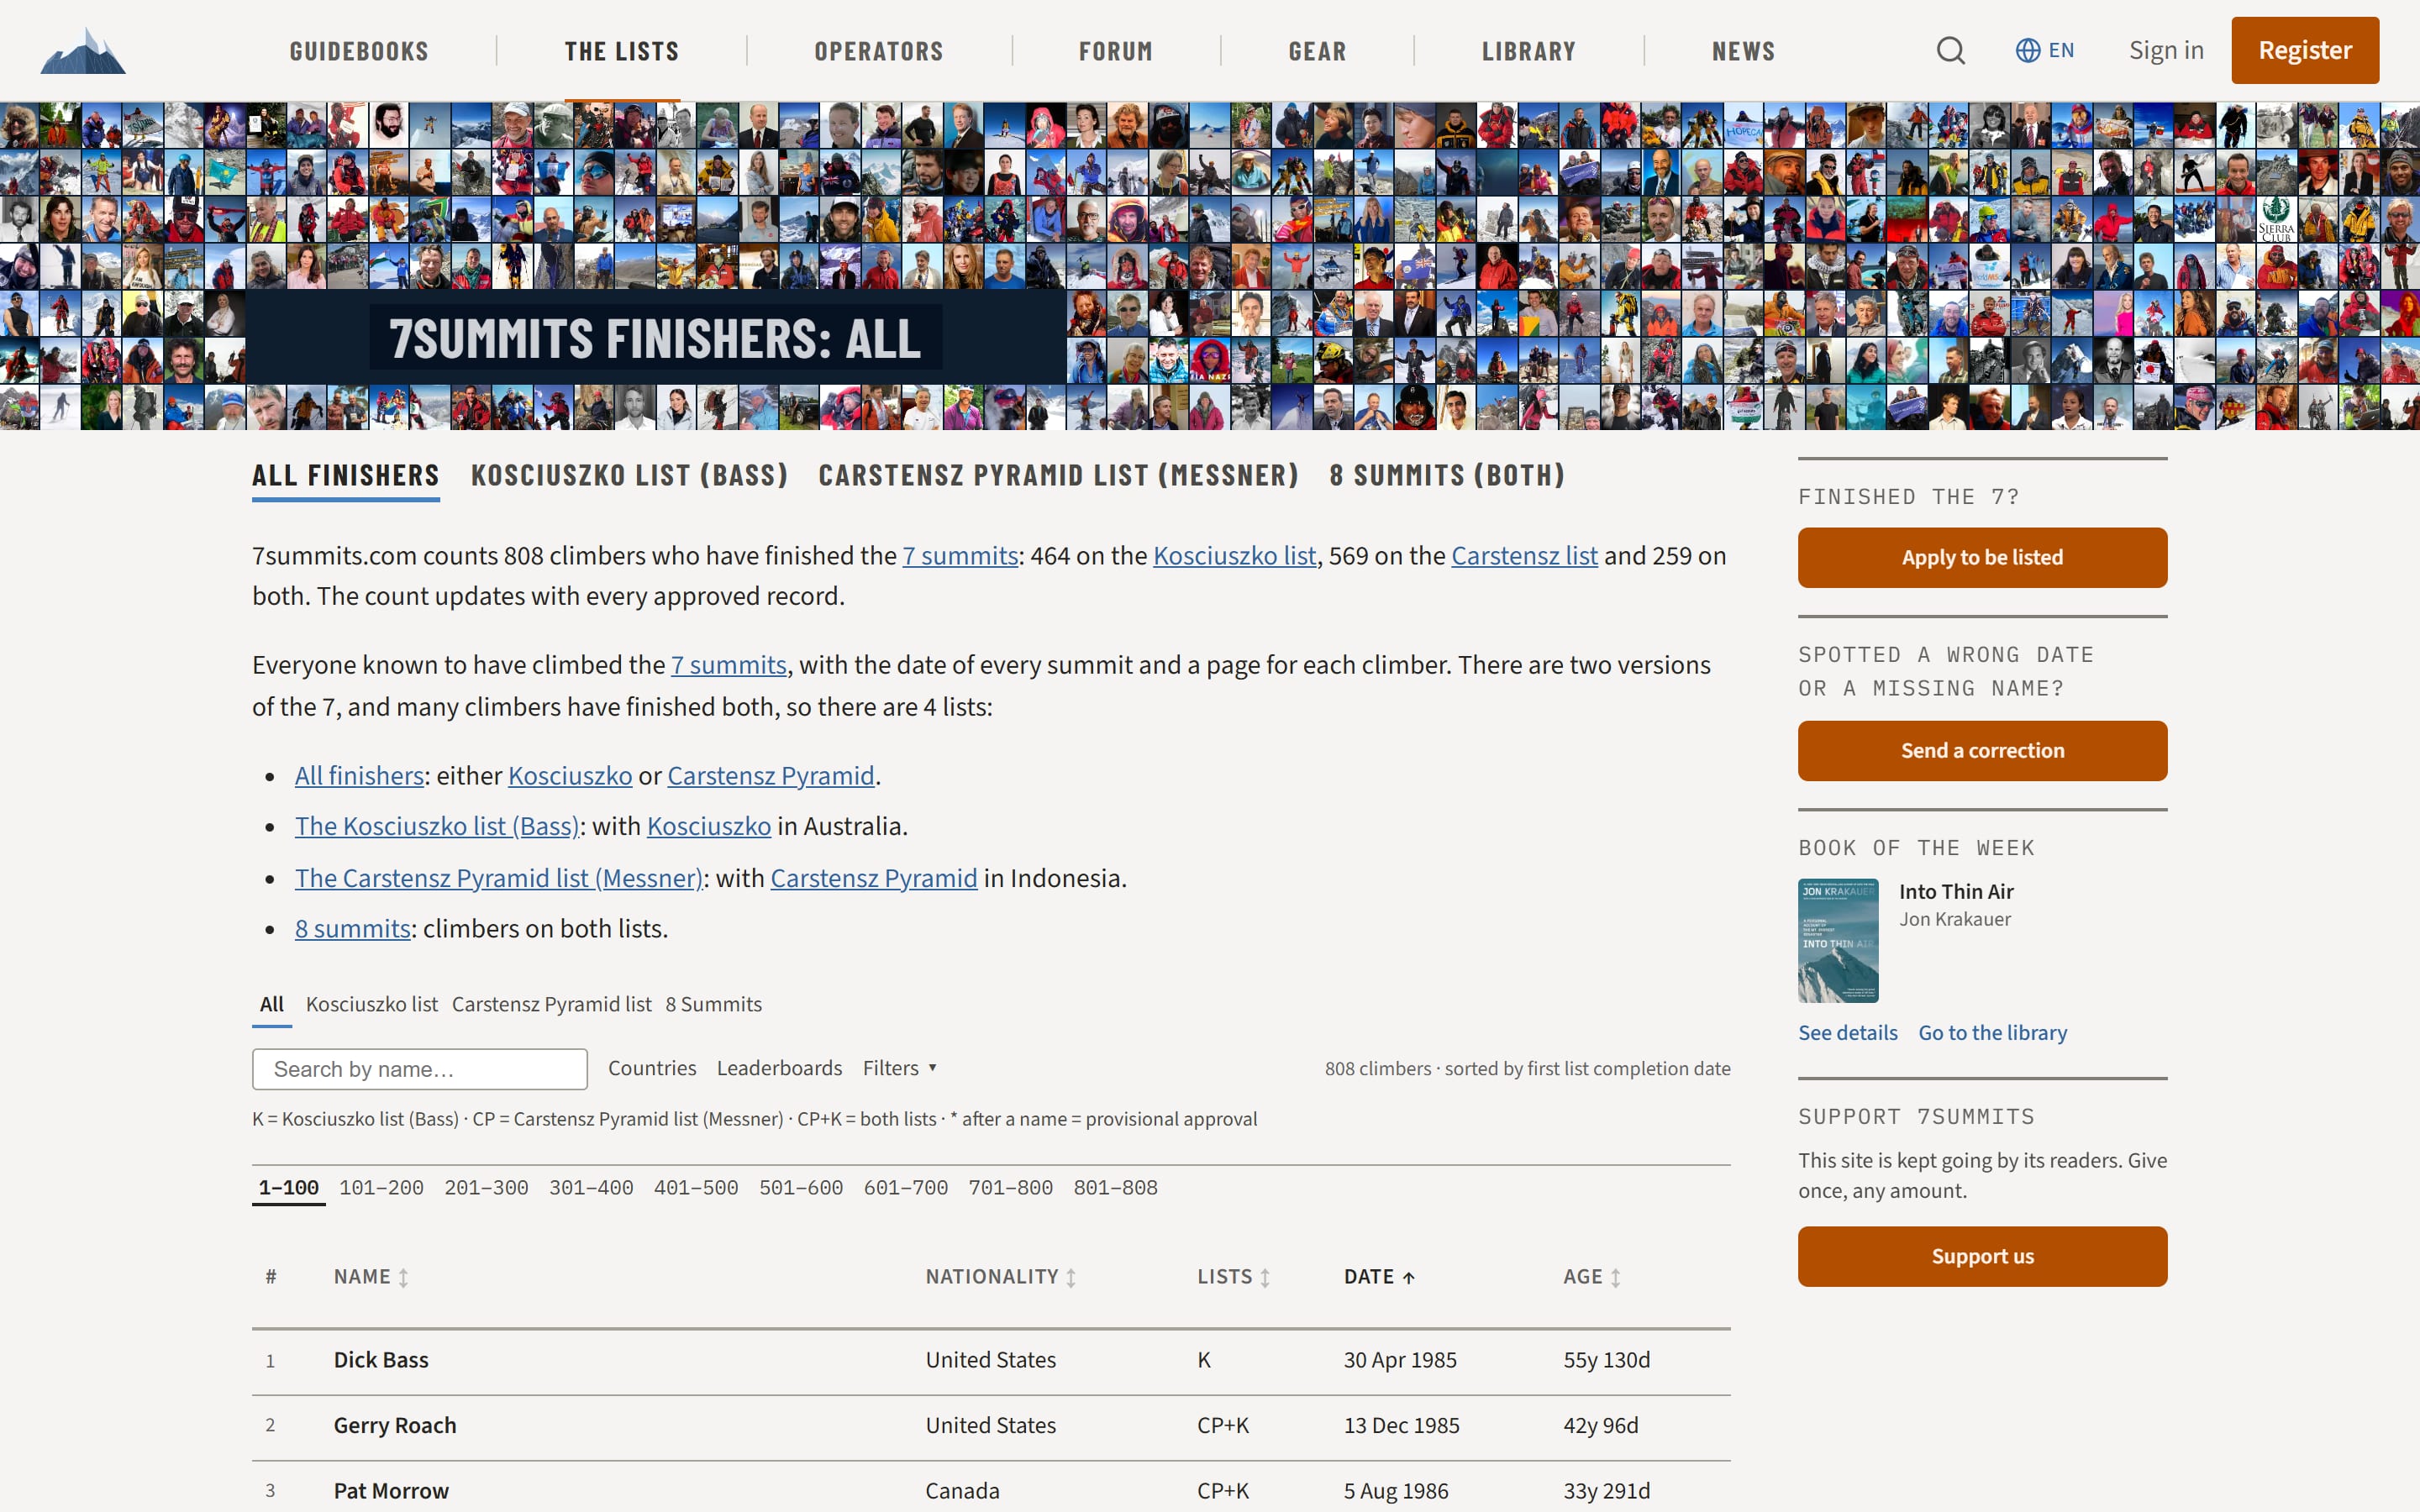Open the Guidebooks menu
Viewport: 2420px width, 1512px height.
[x=358, y=51]
